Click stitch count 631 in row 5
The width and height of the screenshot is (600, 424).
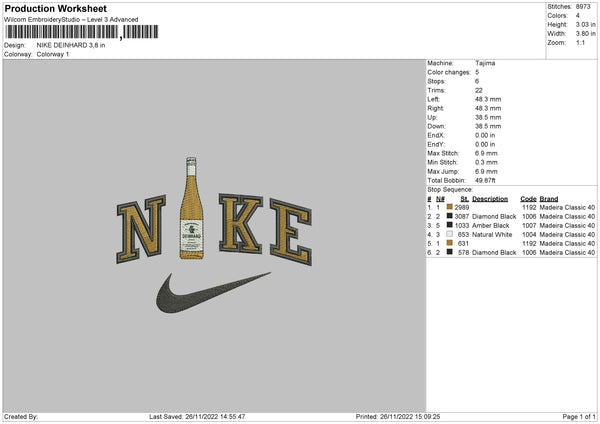coord(463,243)
